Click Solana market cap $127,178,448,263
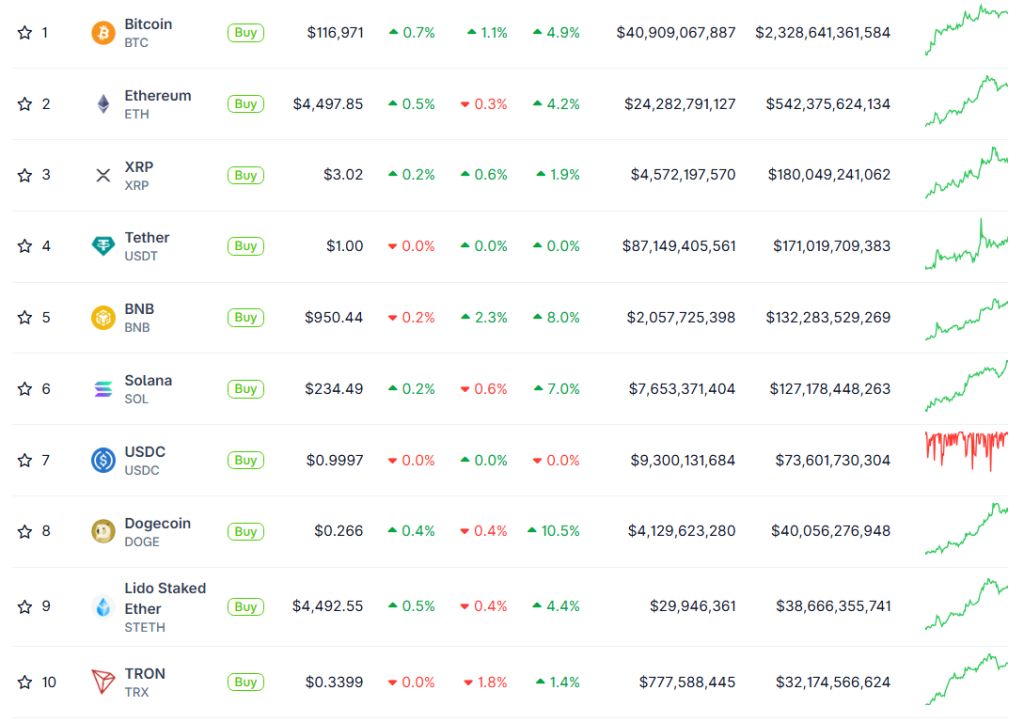The image size is (1024, 722). pos(830,389)
